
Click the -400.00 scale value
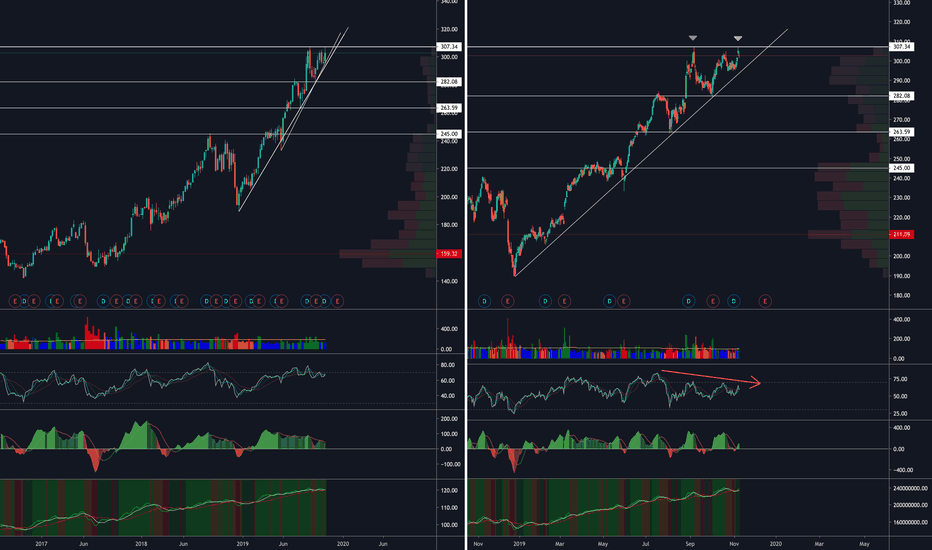(902, 470)
